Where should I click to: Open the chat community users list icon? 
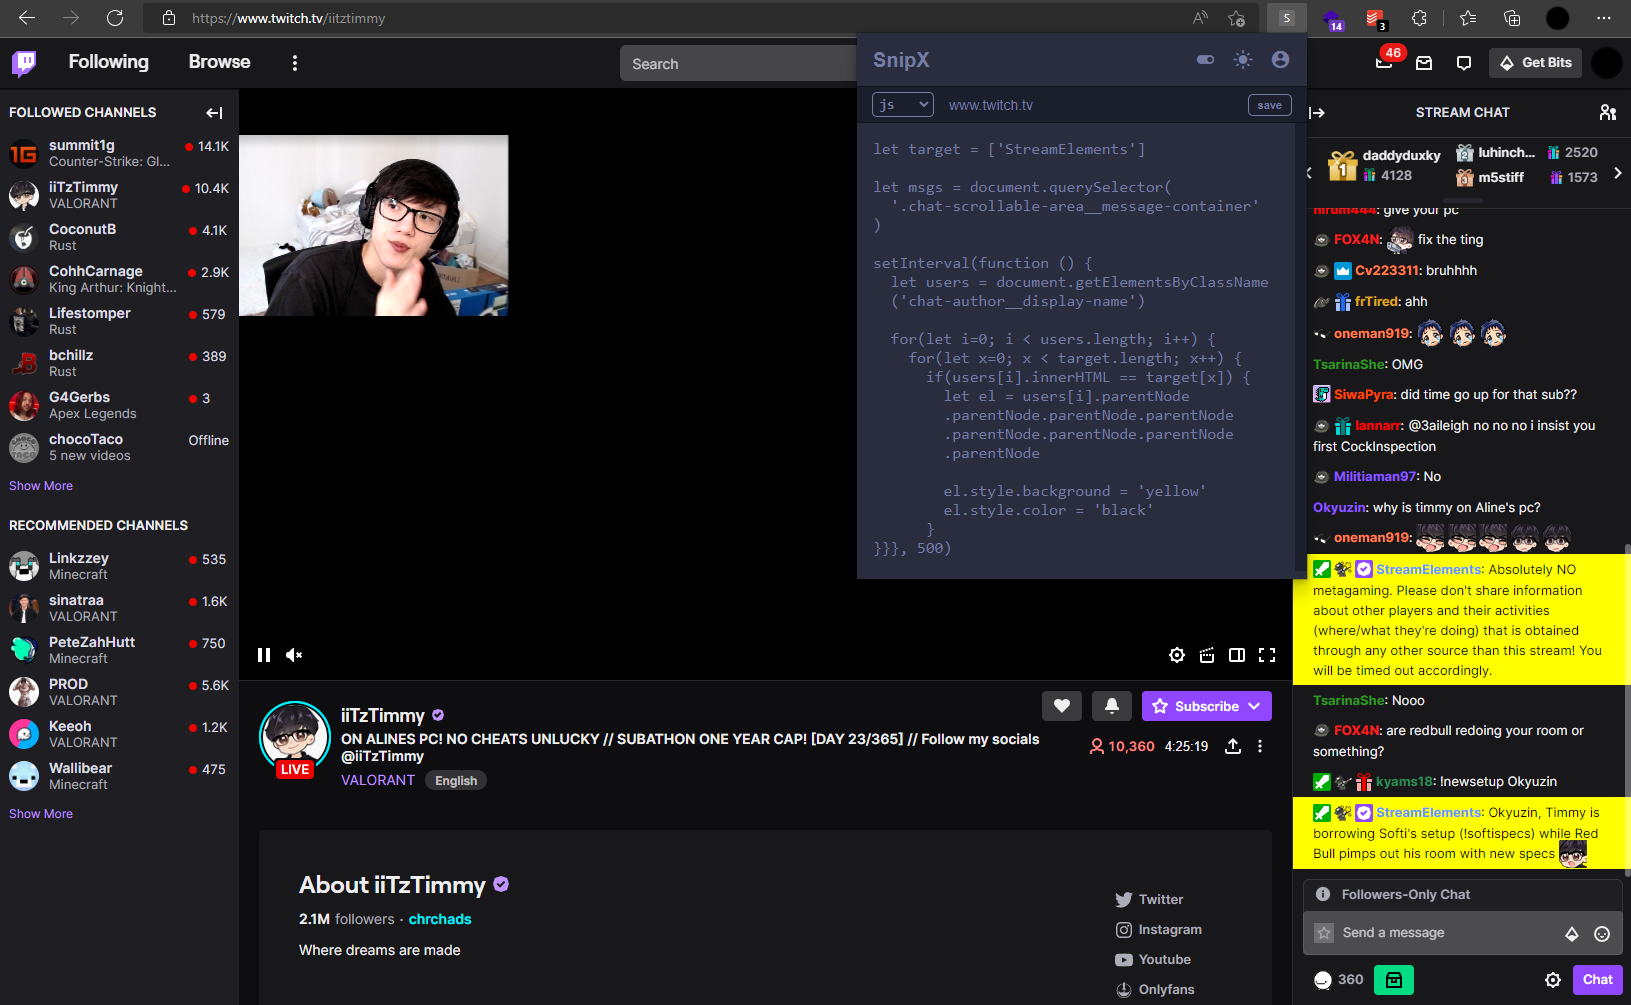tap(1608, 113)
